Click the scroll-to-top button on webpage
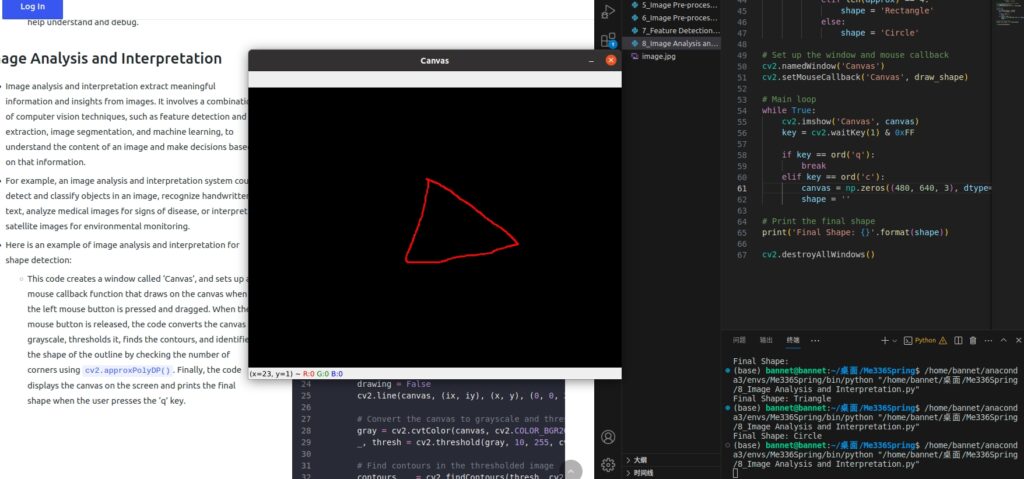1024x479 pixels. (571, 469)
